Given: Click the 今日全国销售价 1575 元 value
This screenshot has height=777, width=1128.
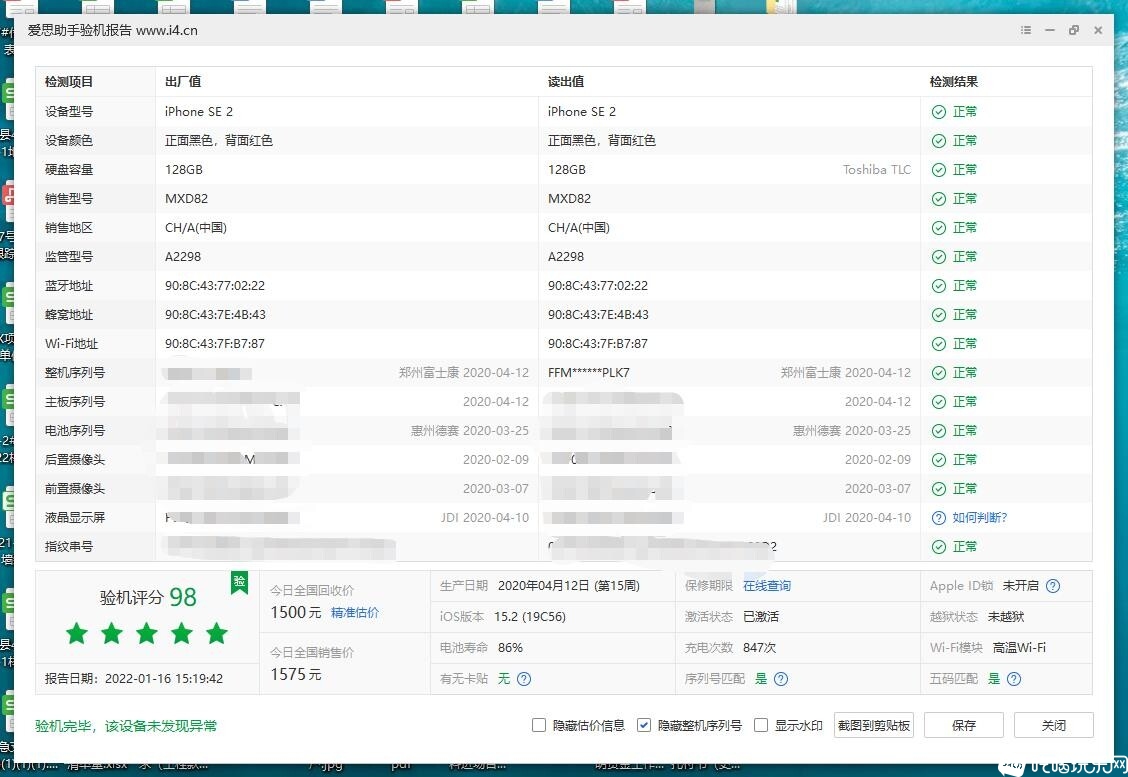Looking at the screenshot, I should [296, 674].
